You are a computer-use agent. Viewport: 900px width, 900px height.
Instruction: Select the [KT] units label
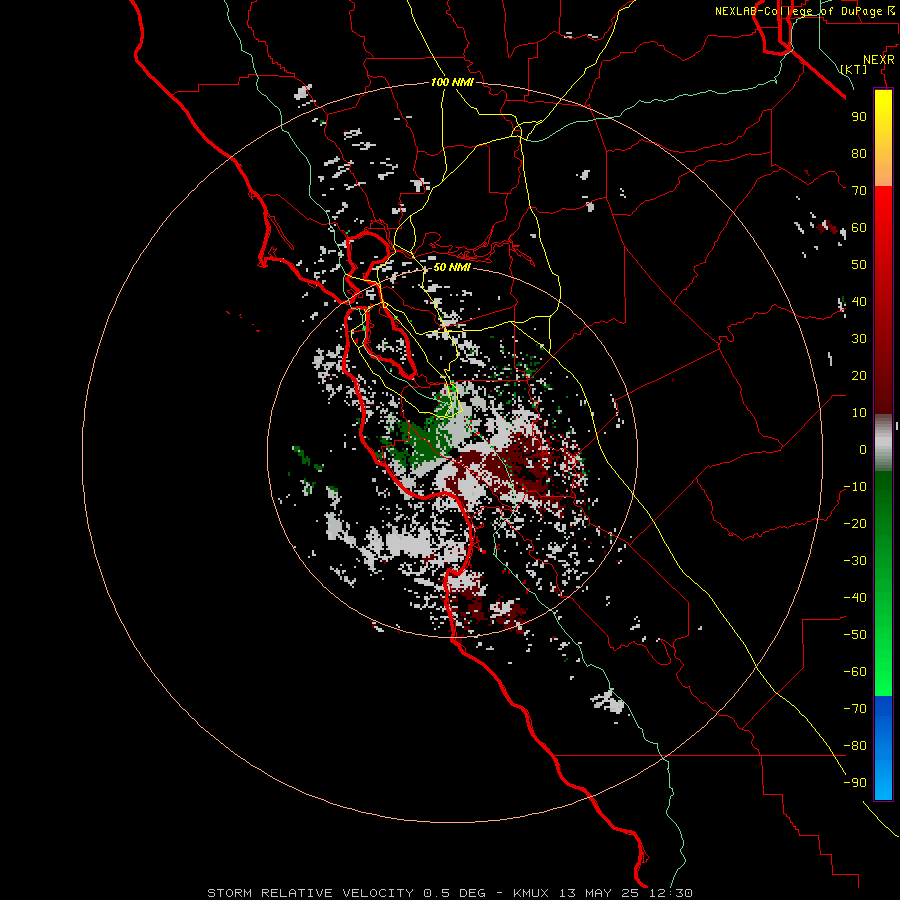[853, 69]
